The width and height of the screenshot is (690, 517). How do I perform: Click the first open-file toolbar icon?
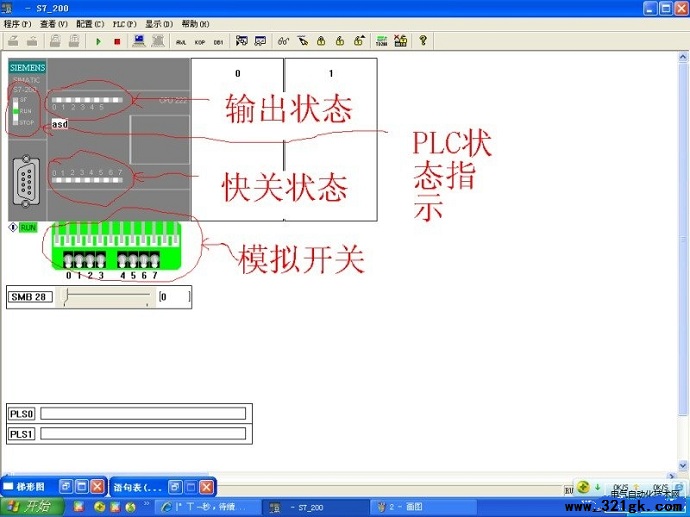pyautogui.click(x=13, y=41)
